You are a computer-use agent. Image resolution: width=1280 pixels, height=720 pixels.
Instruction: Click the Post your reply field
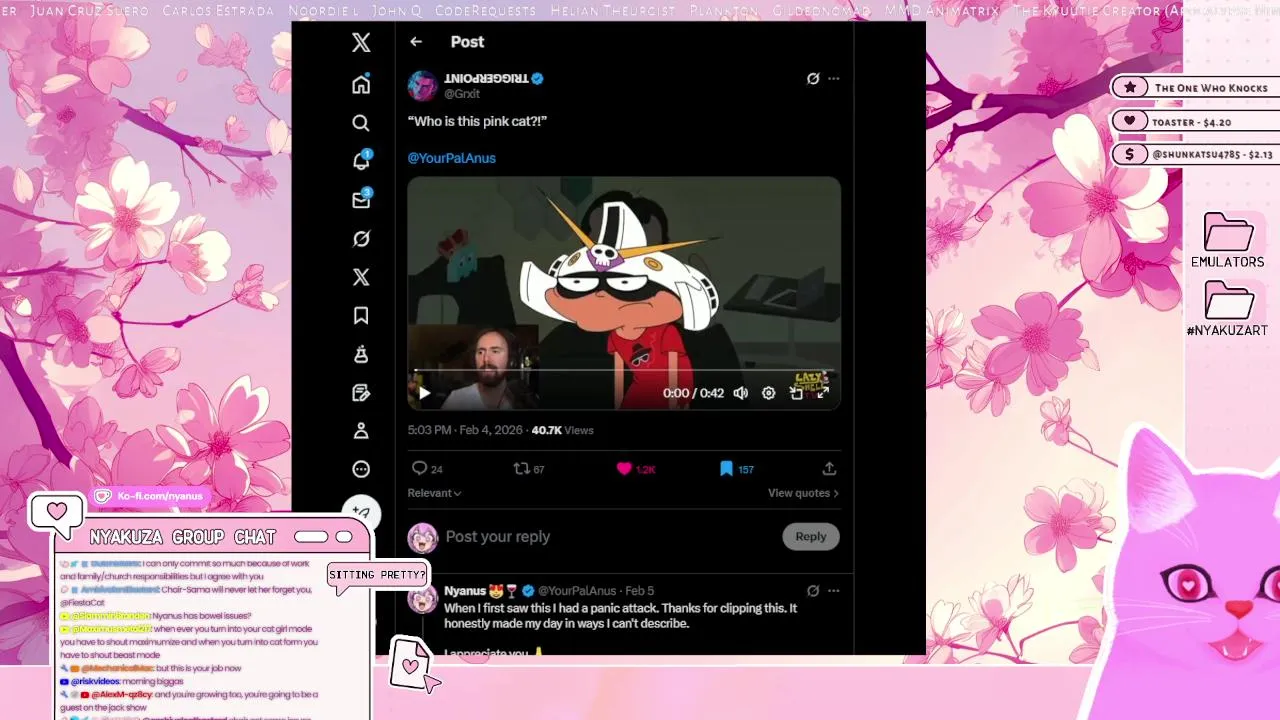tap(608, 537)
